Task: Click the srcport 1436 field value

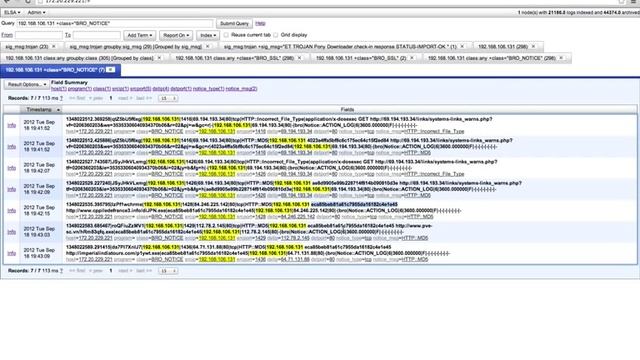Action: click(260, 259)
